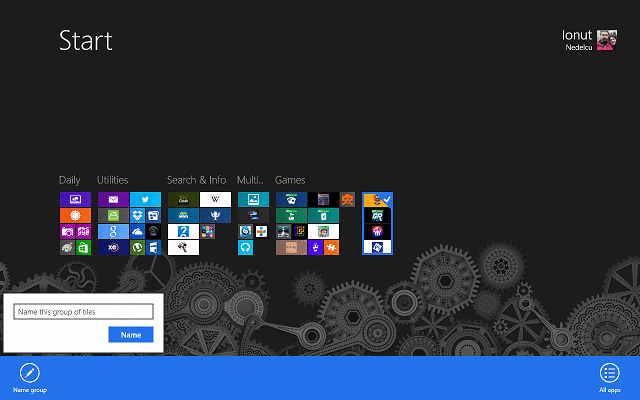Launch the green Minesweeper flag tile
640x400 pixels.
pyautogui.click(x=291, y=215)
